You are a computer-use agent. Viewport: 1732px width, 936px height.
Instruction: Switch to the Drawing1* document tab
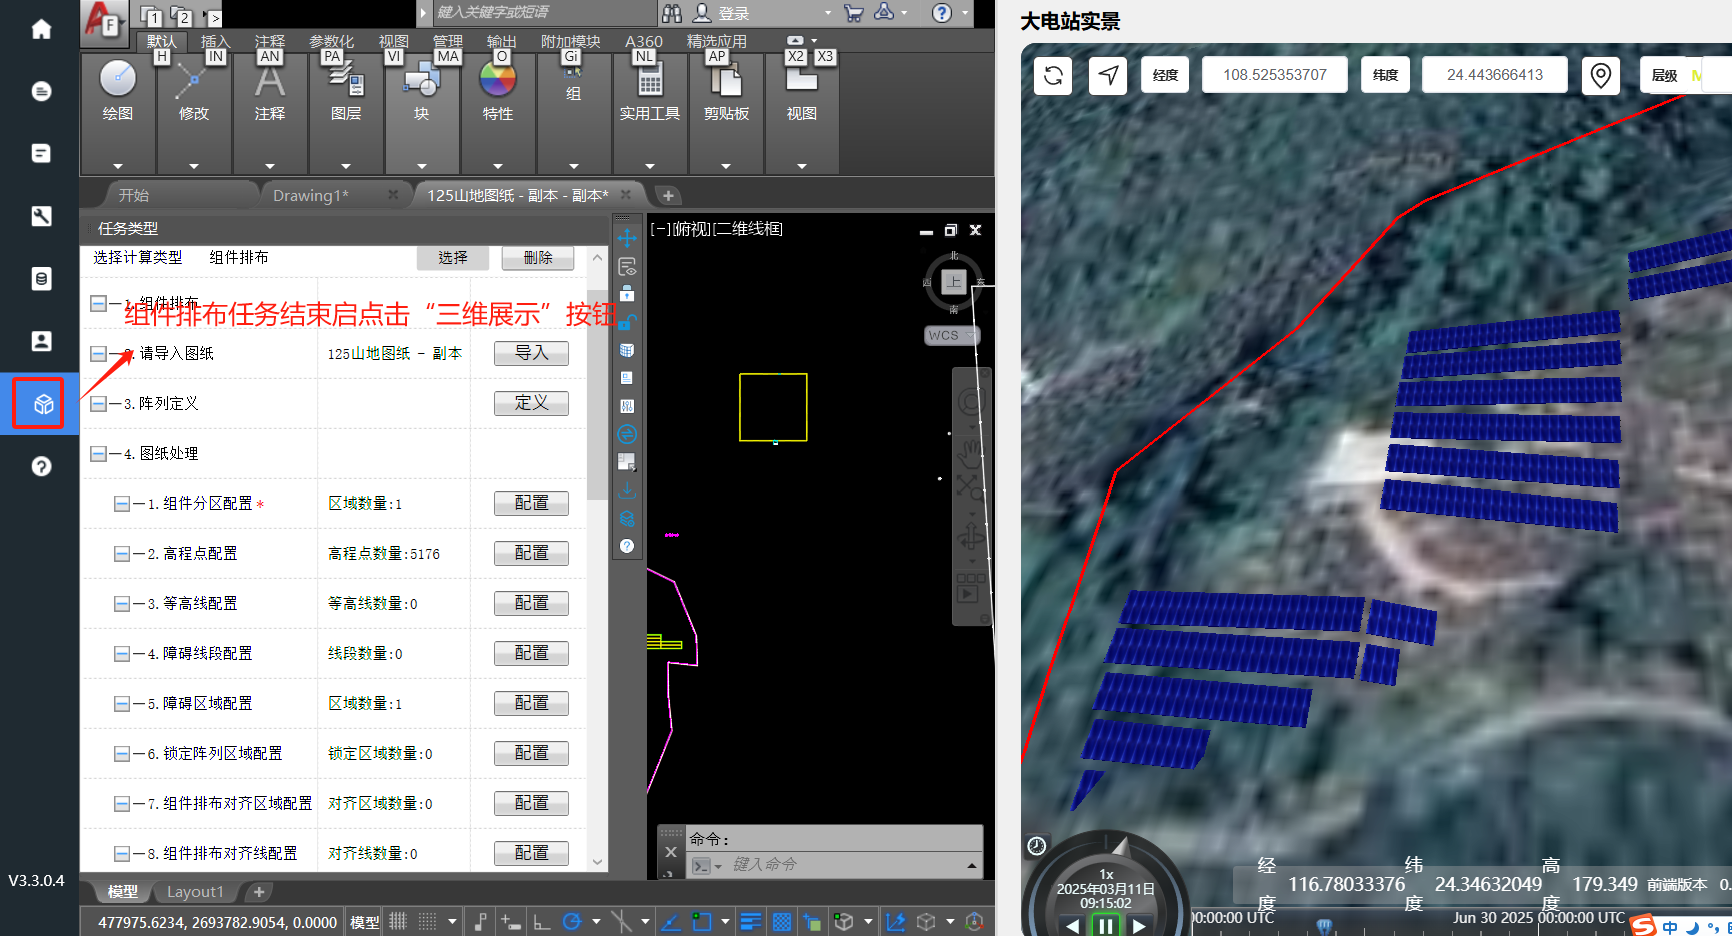311,195
